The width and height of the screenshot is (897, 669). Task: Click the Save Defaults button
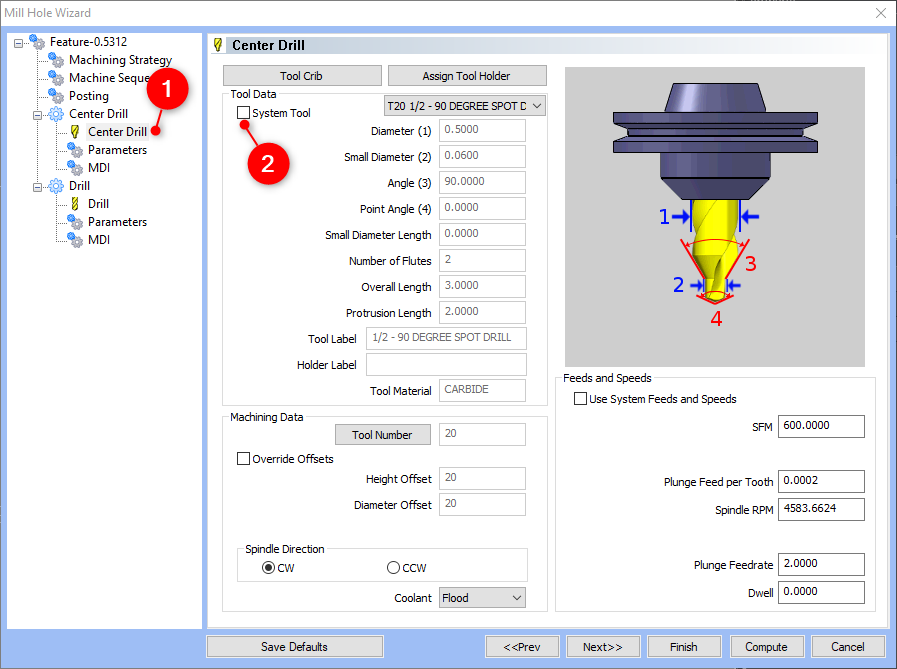tap(295, 647)
